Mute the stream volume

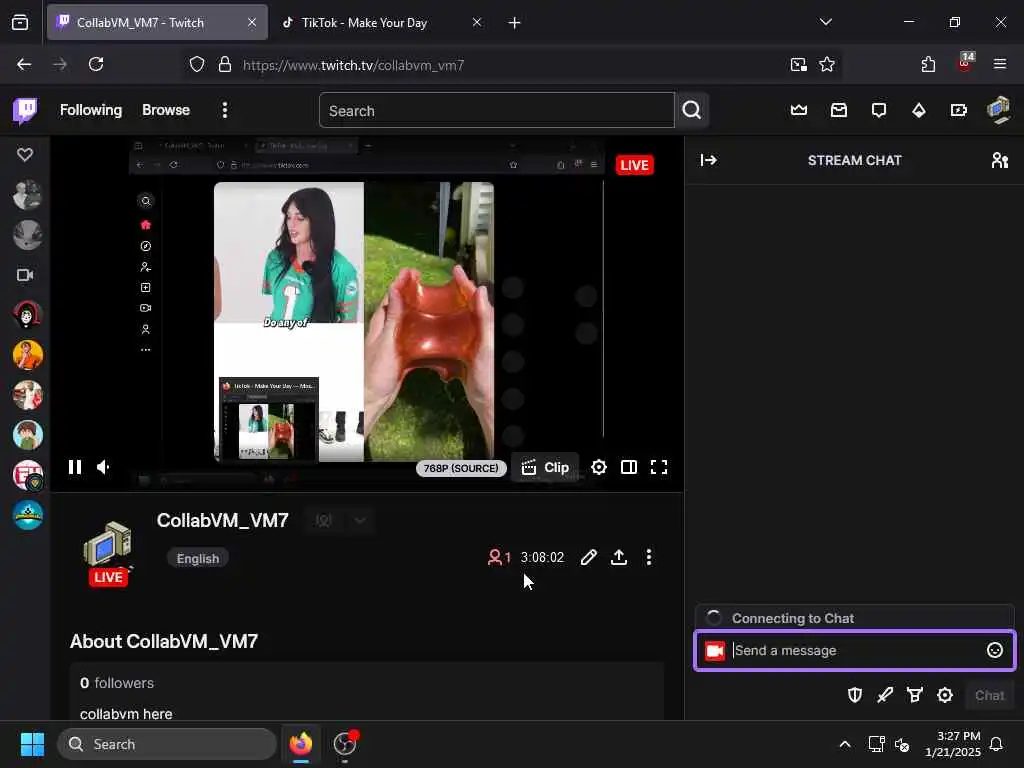103,467
